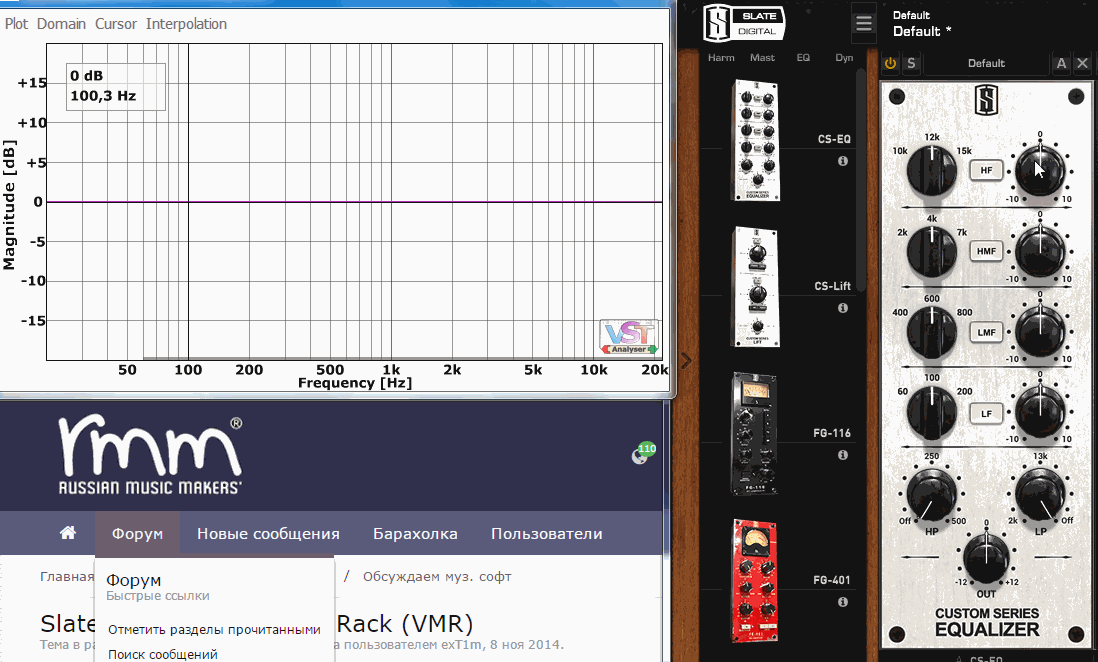Screen dimensions: 1098x662
Task: Click the Slate Digital logo
Action: [x=744, y=24]
